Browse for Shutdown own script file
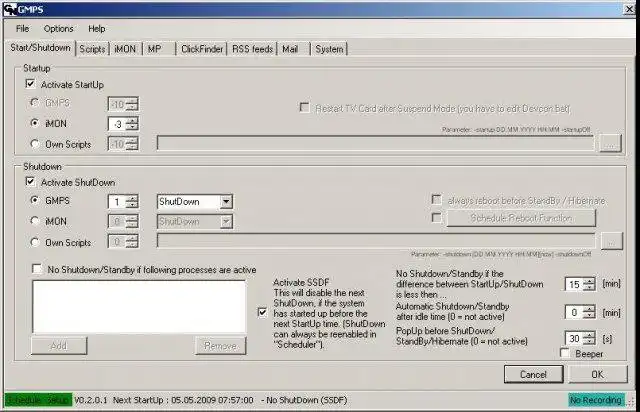The height and width of the screenshot is (412, 640). pos(611,242)
